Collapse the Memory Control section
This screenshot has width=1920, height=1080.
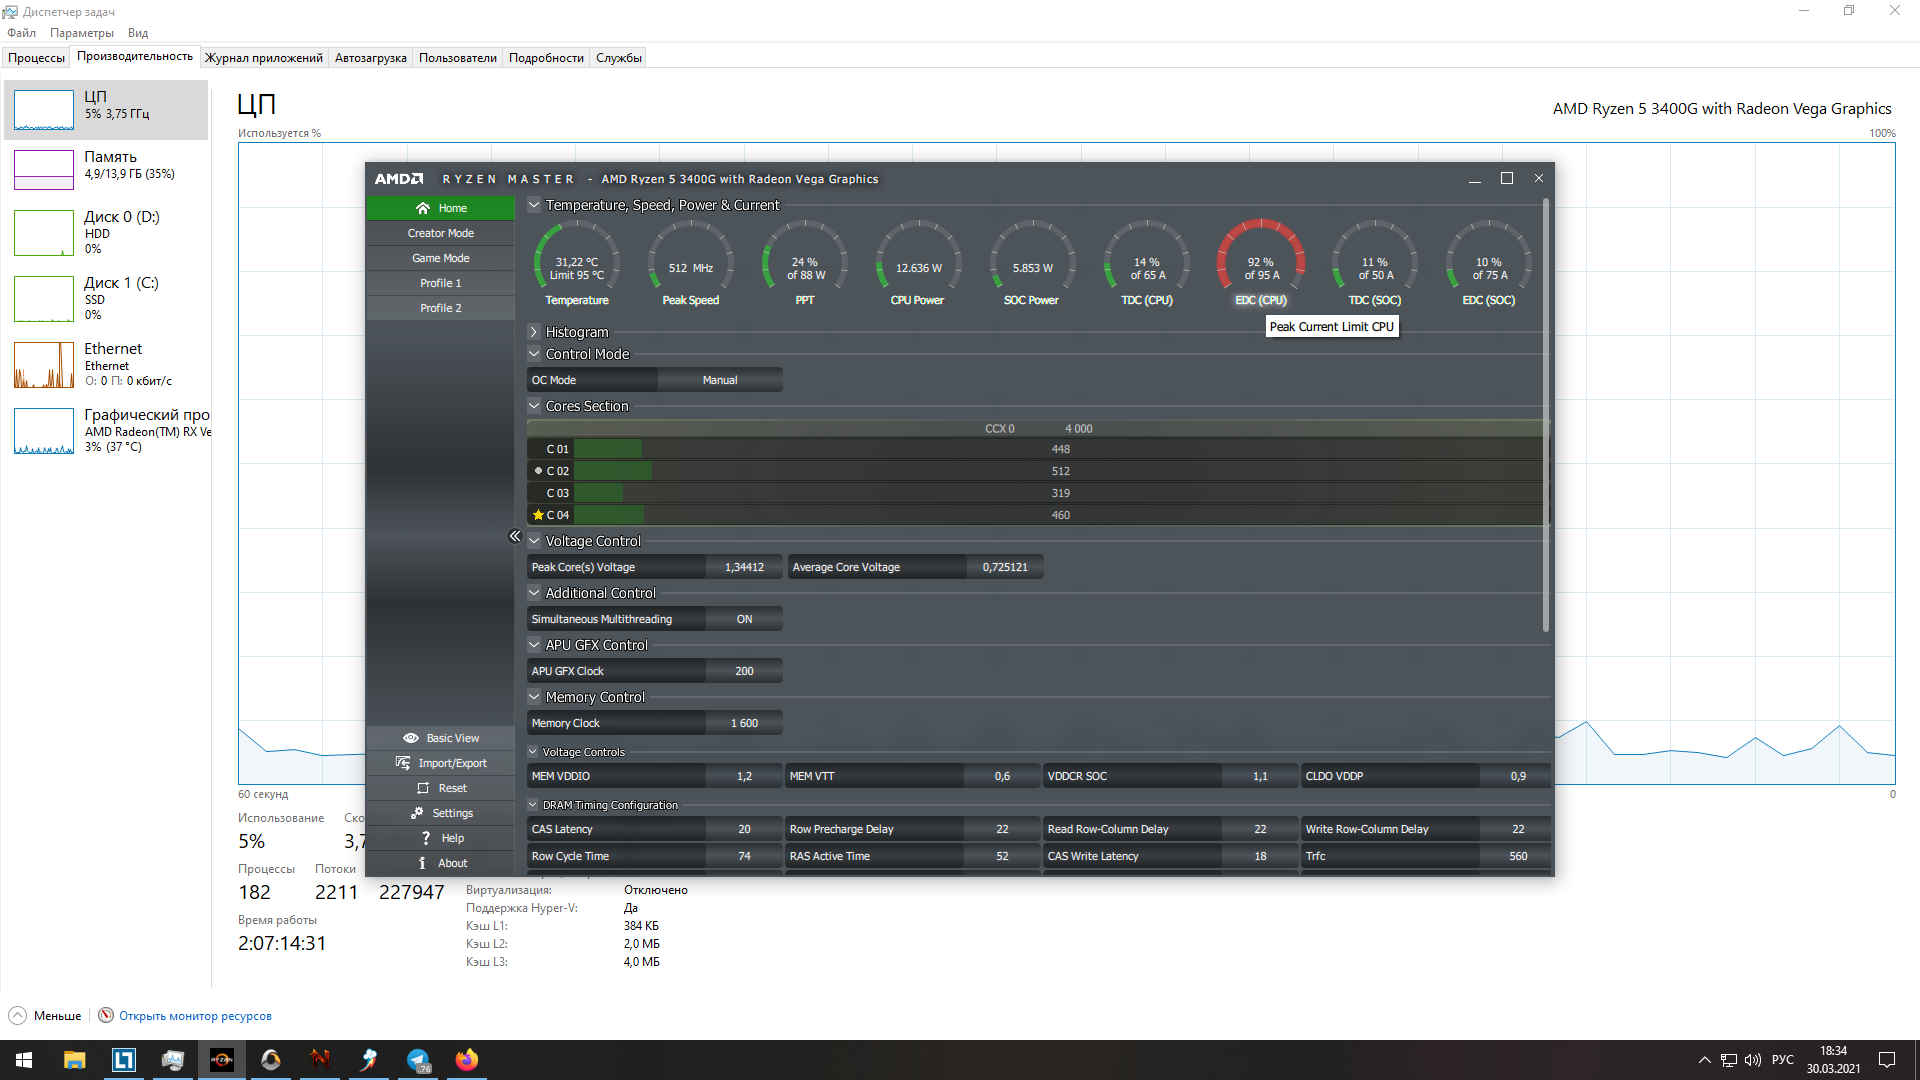pos(534,697)
